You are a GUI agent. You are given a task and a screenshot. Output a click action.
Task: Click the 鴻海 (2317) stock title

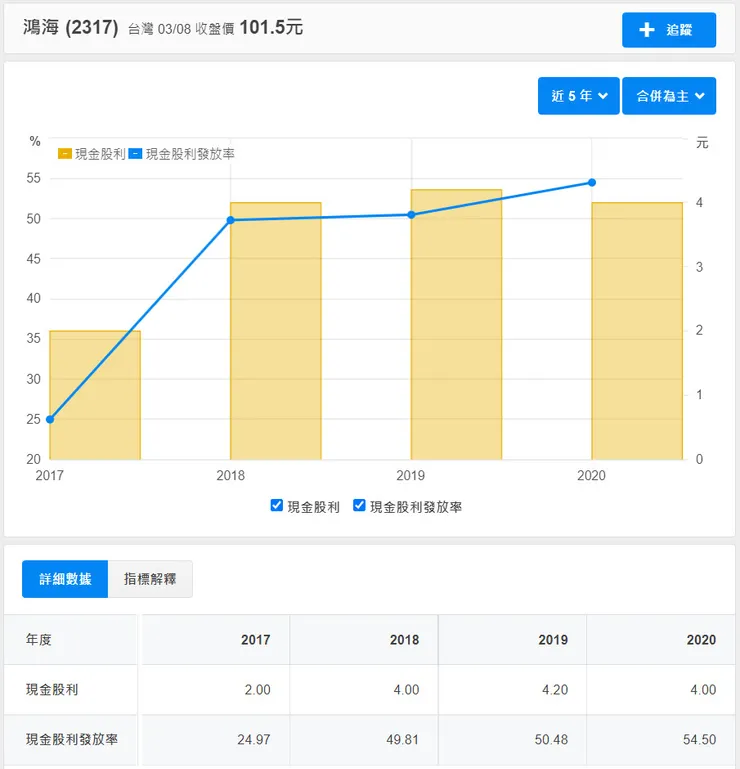point(71,27)
